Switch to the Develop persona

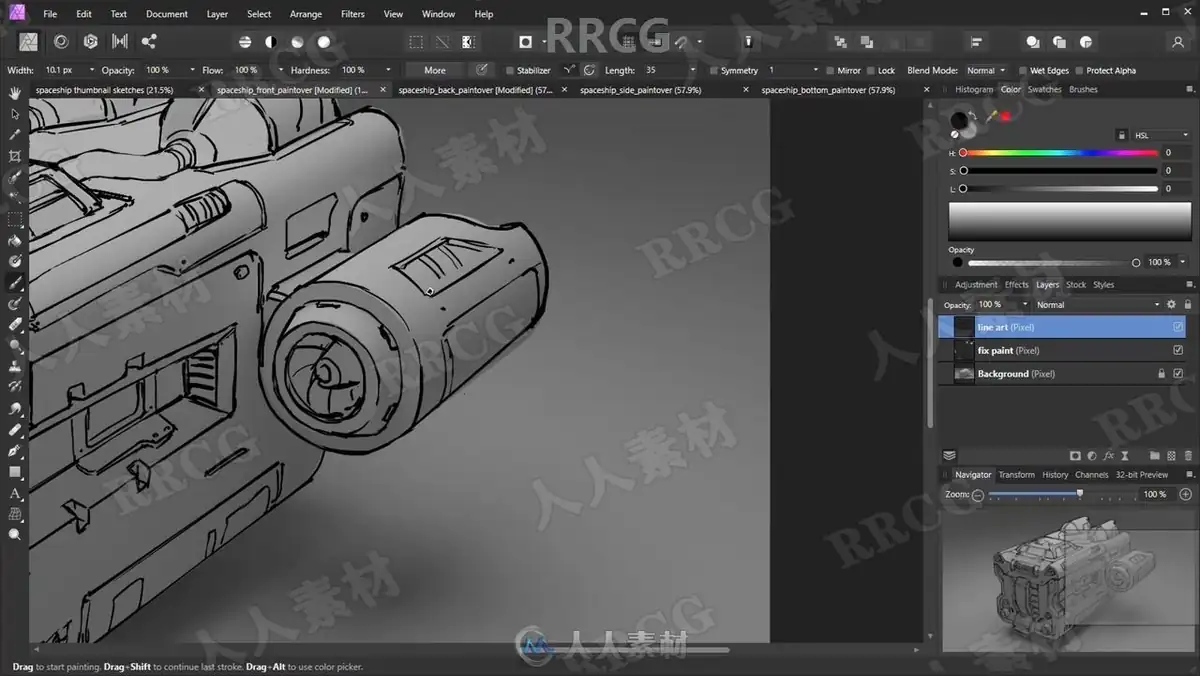click(x=91, y=42)
